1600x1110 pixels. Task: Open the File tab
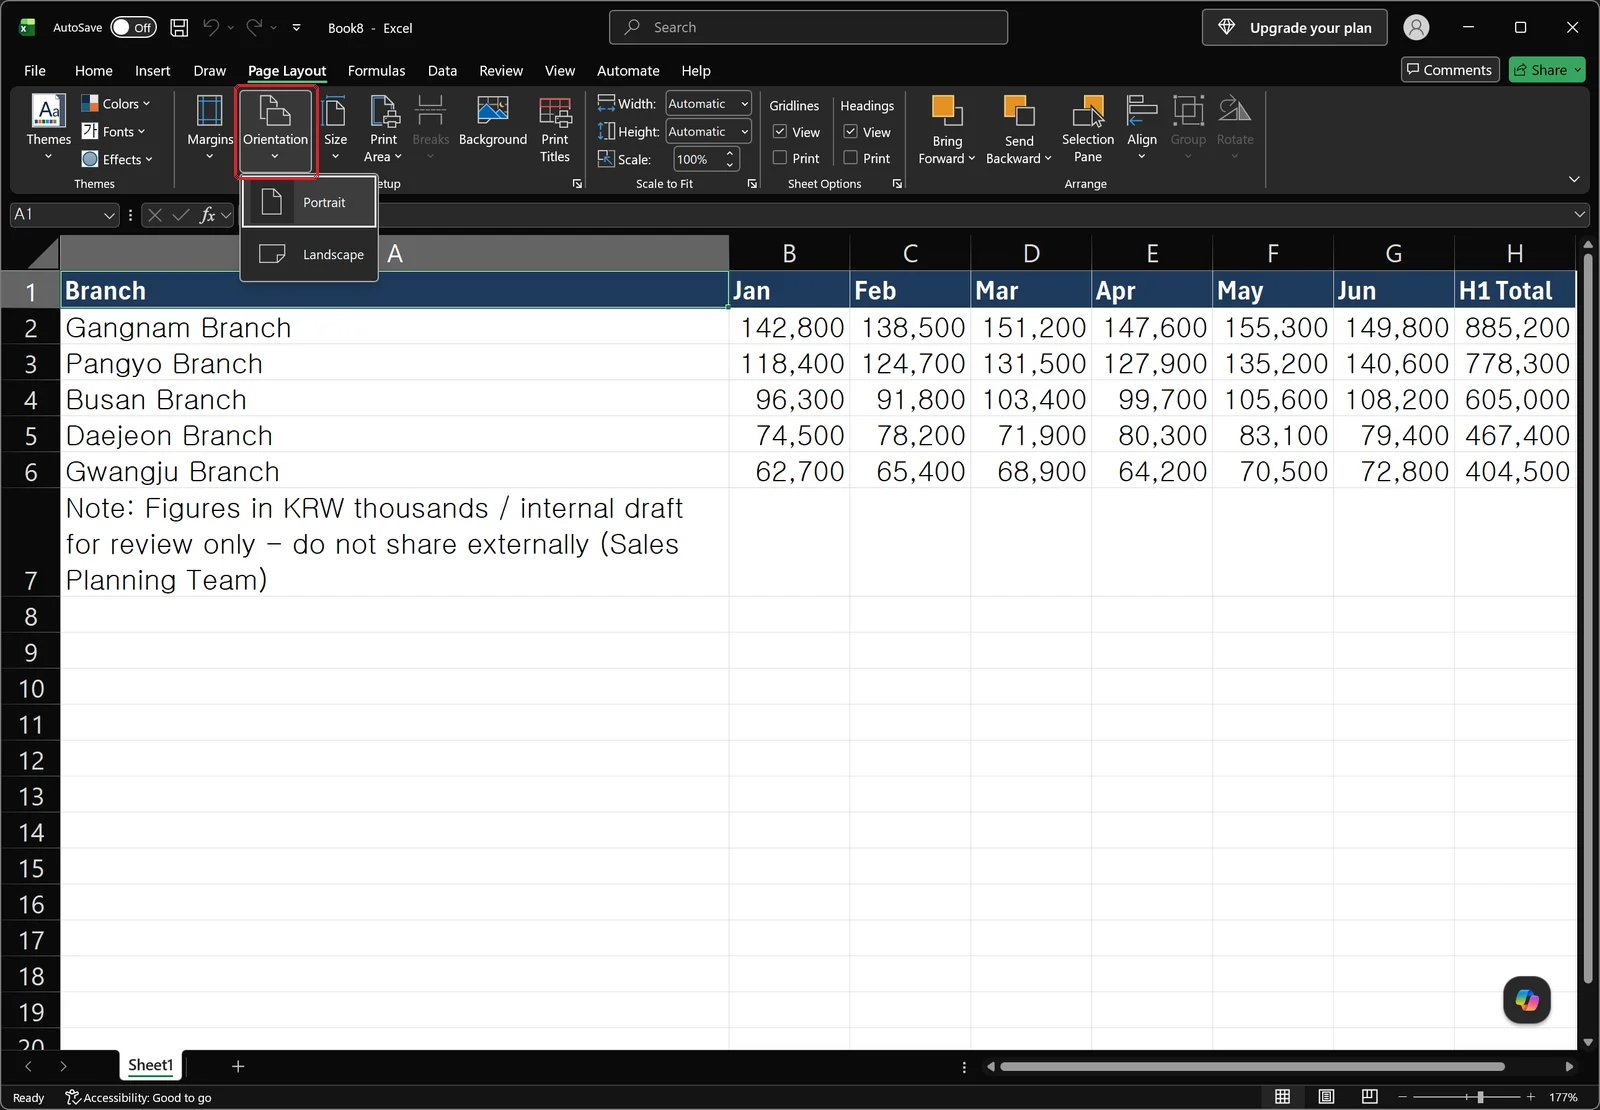pyautogui.click(x=35, y=71)
